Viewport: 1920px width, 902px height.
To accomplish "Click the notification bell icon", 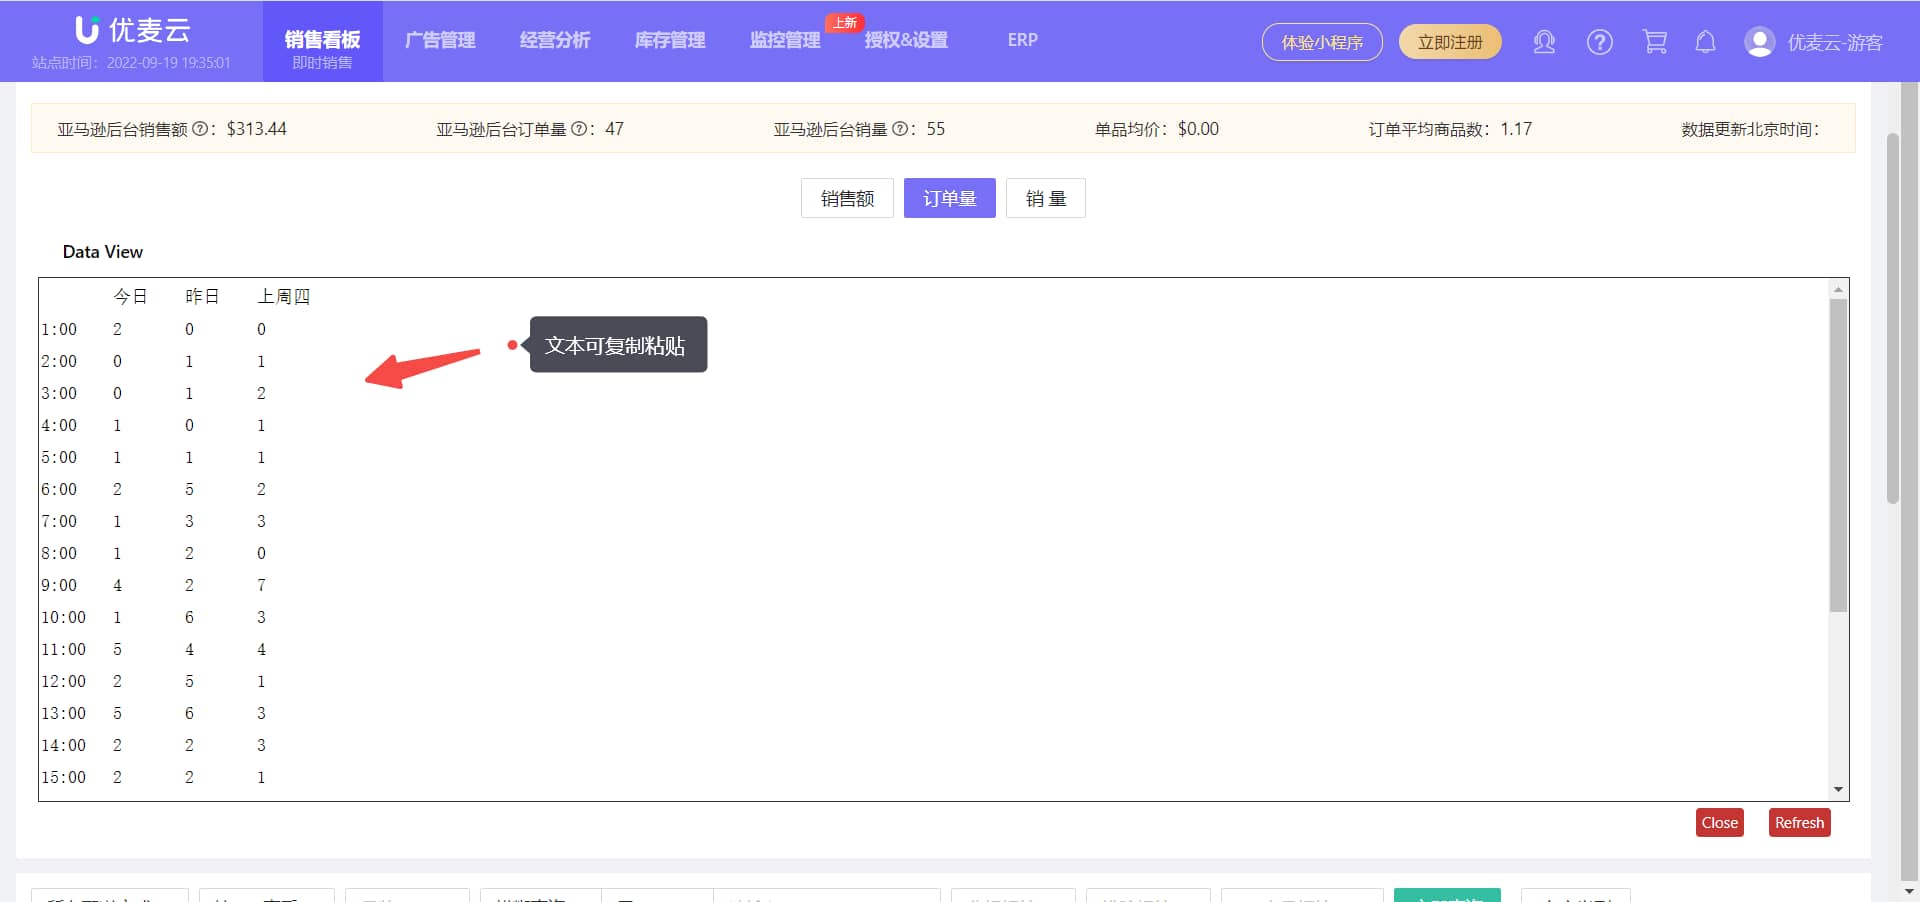I will click(1705, 42).
